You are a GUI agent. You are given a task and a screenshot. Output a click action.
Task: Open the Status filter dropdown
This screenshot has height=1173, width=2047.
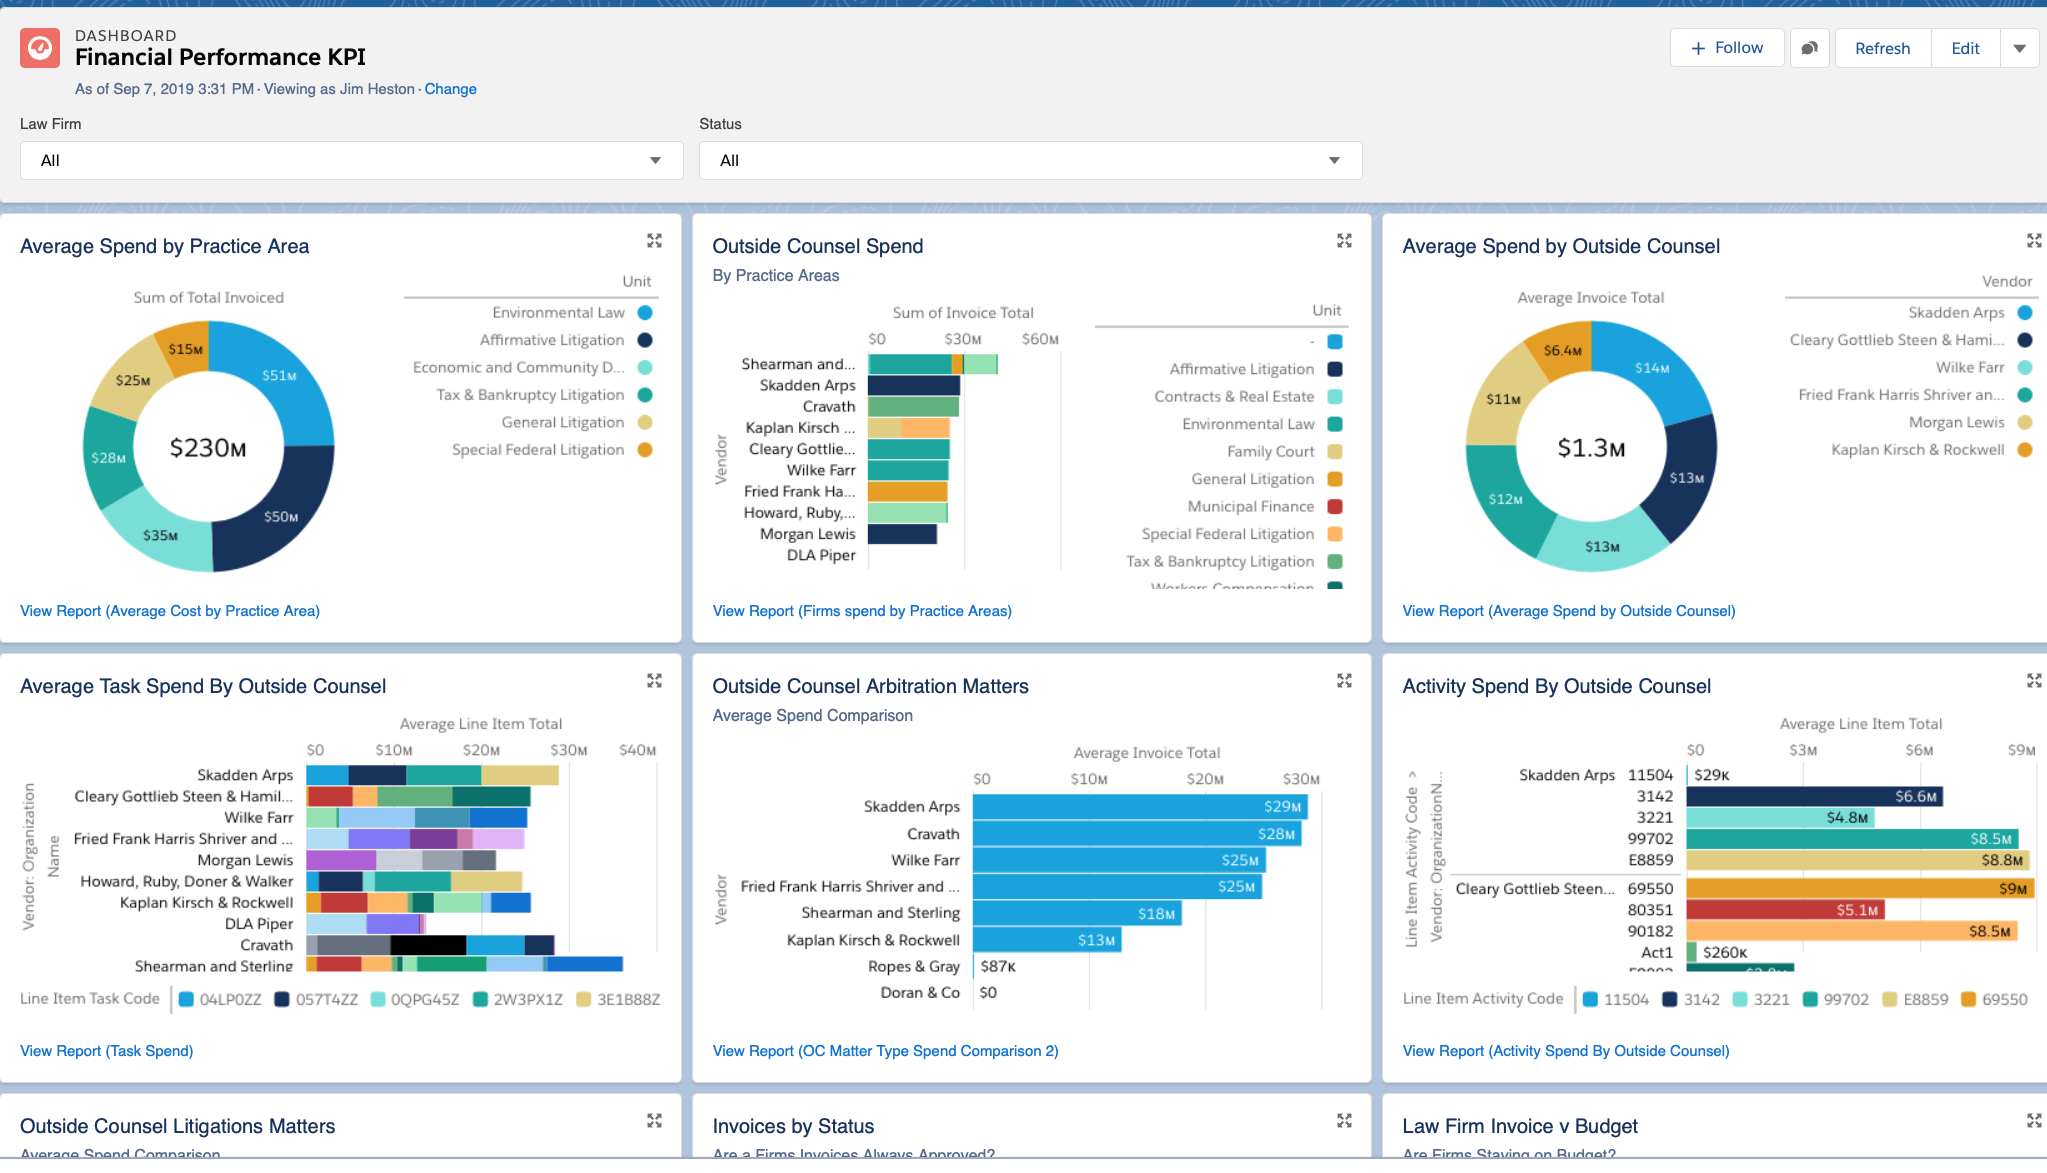1029,160
